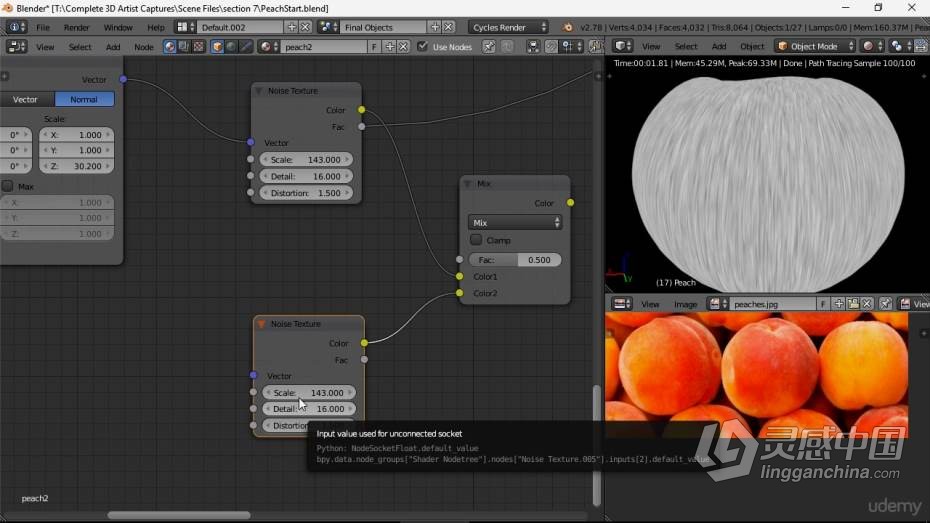Toggle fake user F for peach2 material
This screenshot has height=523, width=930.
click(x=374, y=47)
